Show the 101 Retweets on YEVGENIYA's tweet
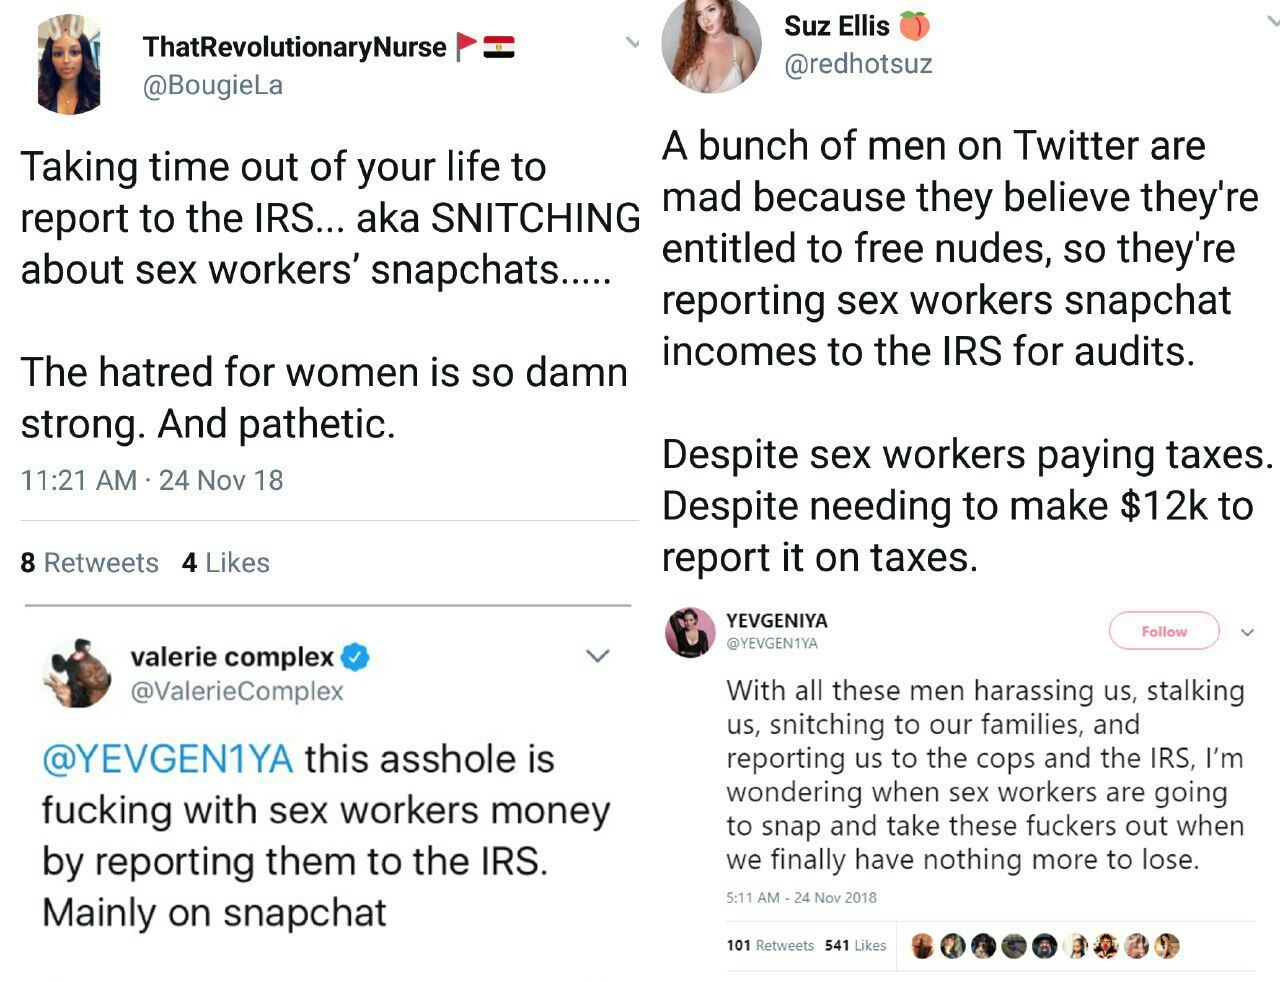This screenshot has width=1280, height=982. [x=770, y=945]
